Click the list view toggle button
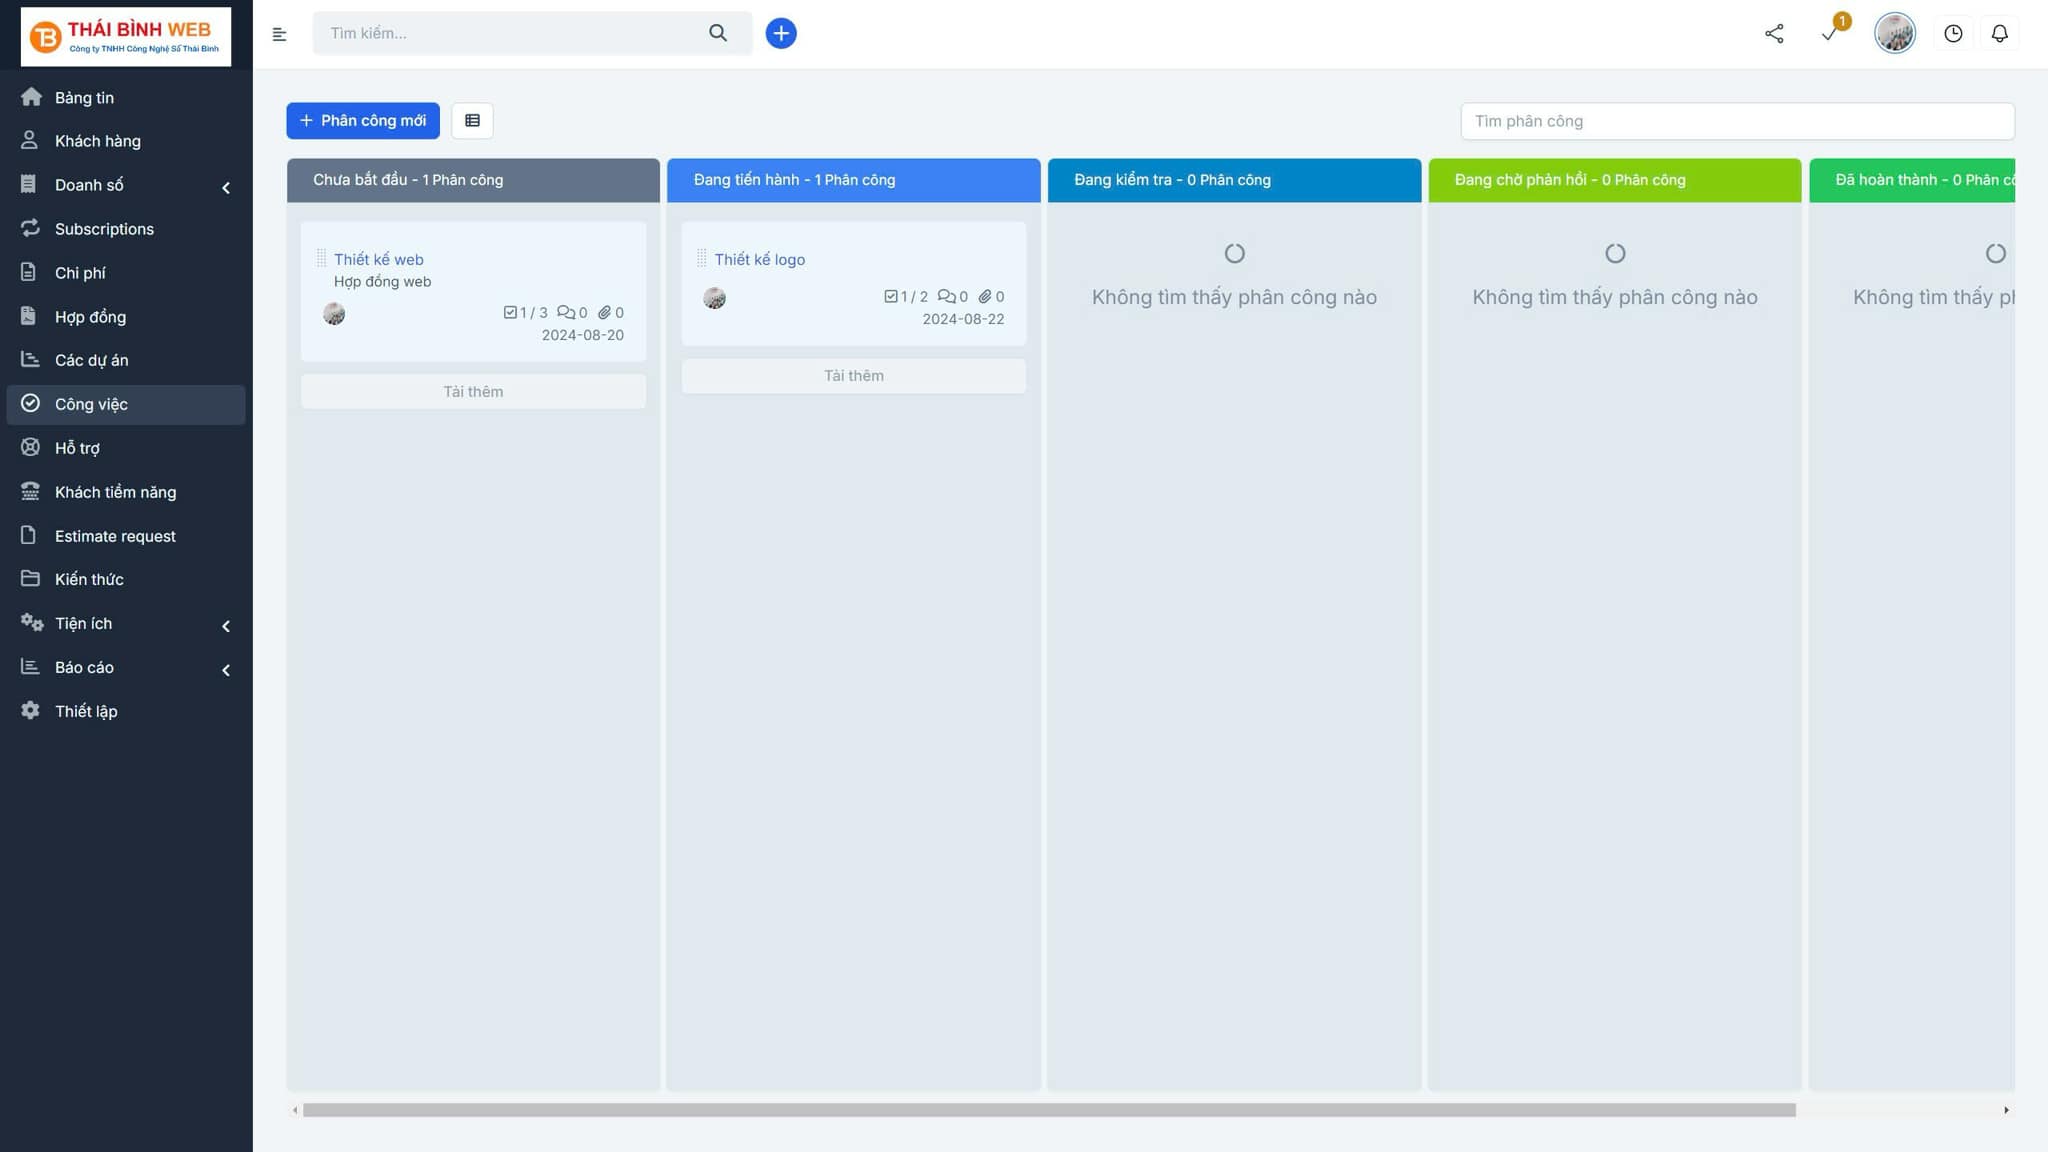 473,120
